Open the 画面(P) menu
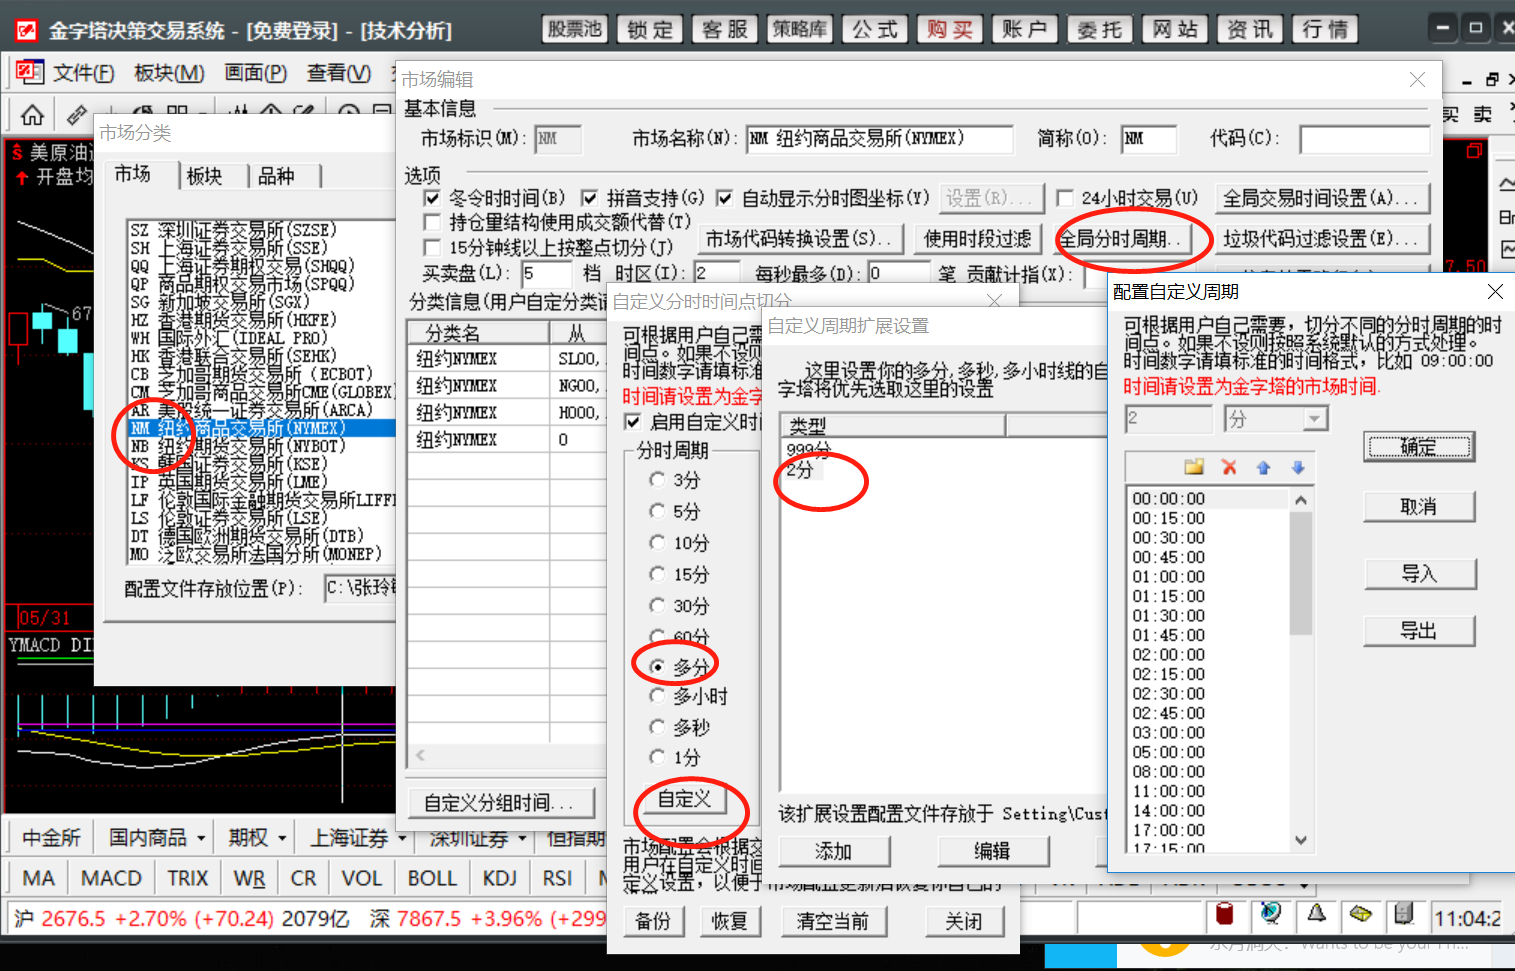The width and height of the screenshot is (1515, 971). click(256, 73)
